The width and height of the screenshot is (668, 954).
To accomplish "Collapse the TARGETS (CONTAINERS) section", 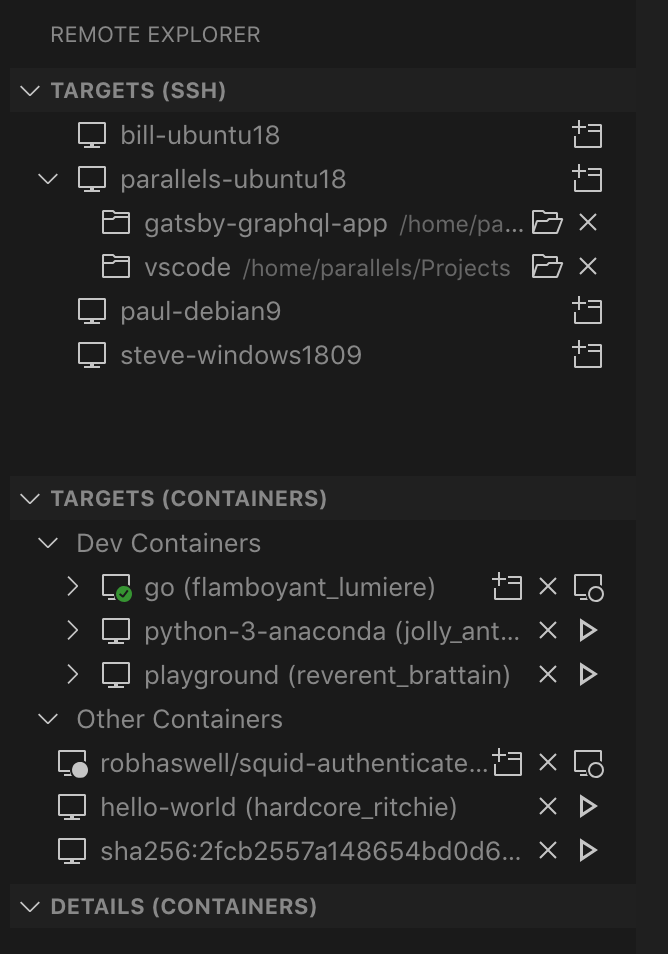I will click(x=29, y=498).
